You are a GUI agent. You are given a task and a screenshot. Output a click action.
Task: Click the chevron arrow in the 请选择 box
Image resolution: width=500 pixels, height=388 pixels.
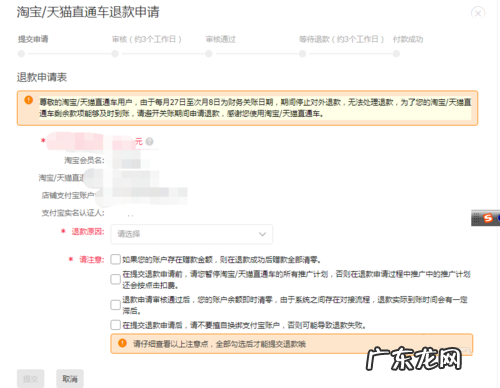click(x=263, y=234)
